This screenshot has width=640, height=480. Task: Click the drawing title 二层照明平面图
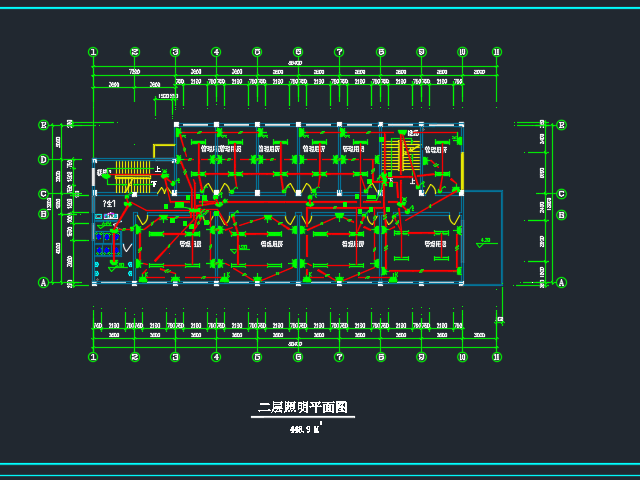pyautogui.click(x=302, y=408)
